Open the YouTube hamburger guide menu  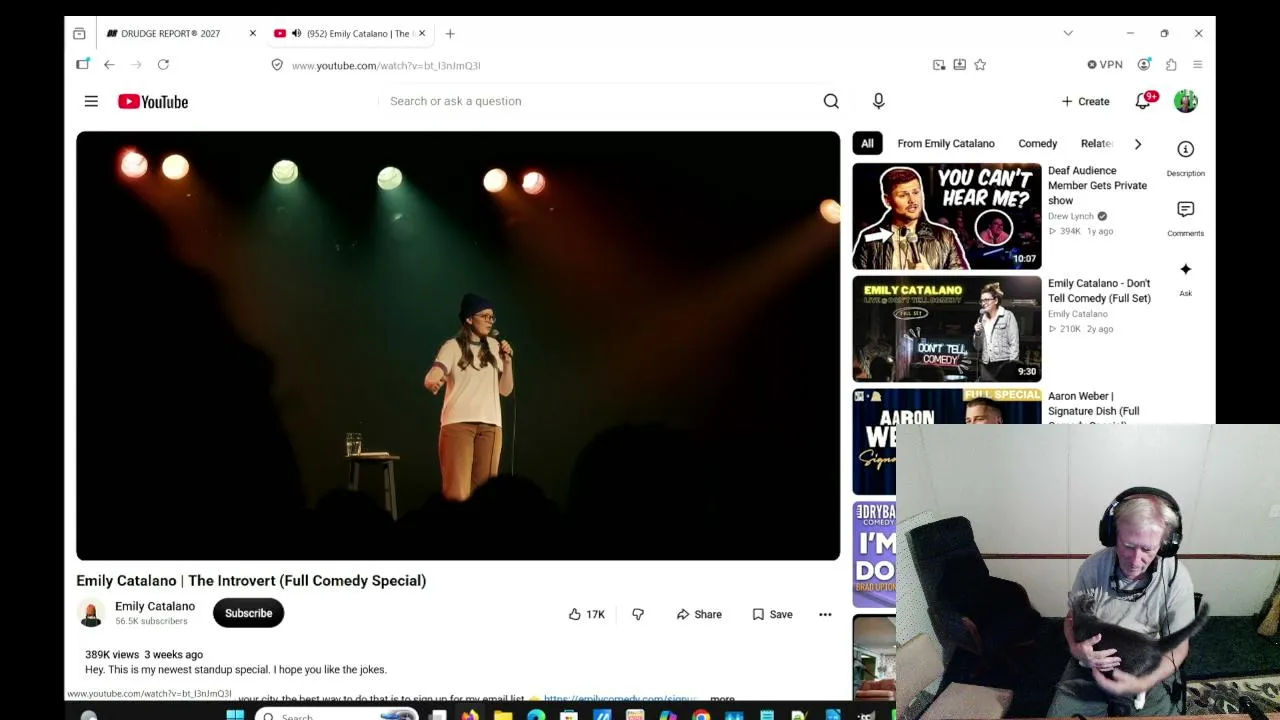(91, 101)
